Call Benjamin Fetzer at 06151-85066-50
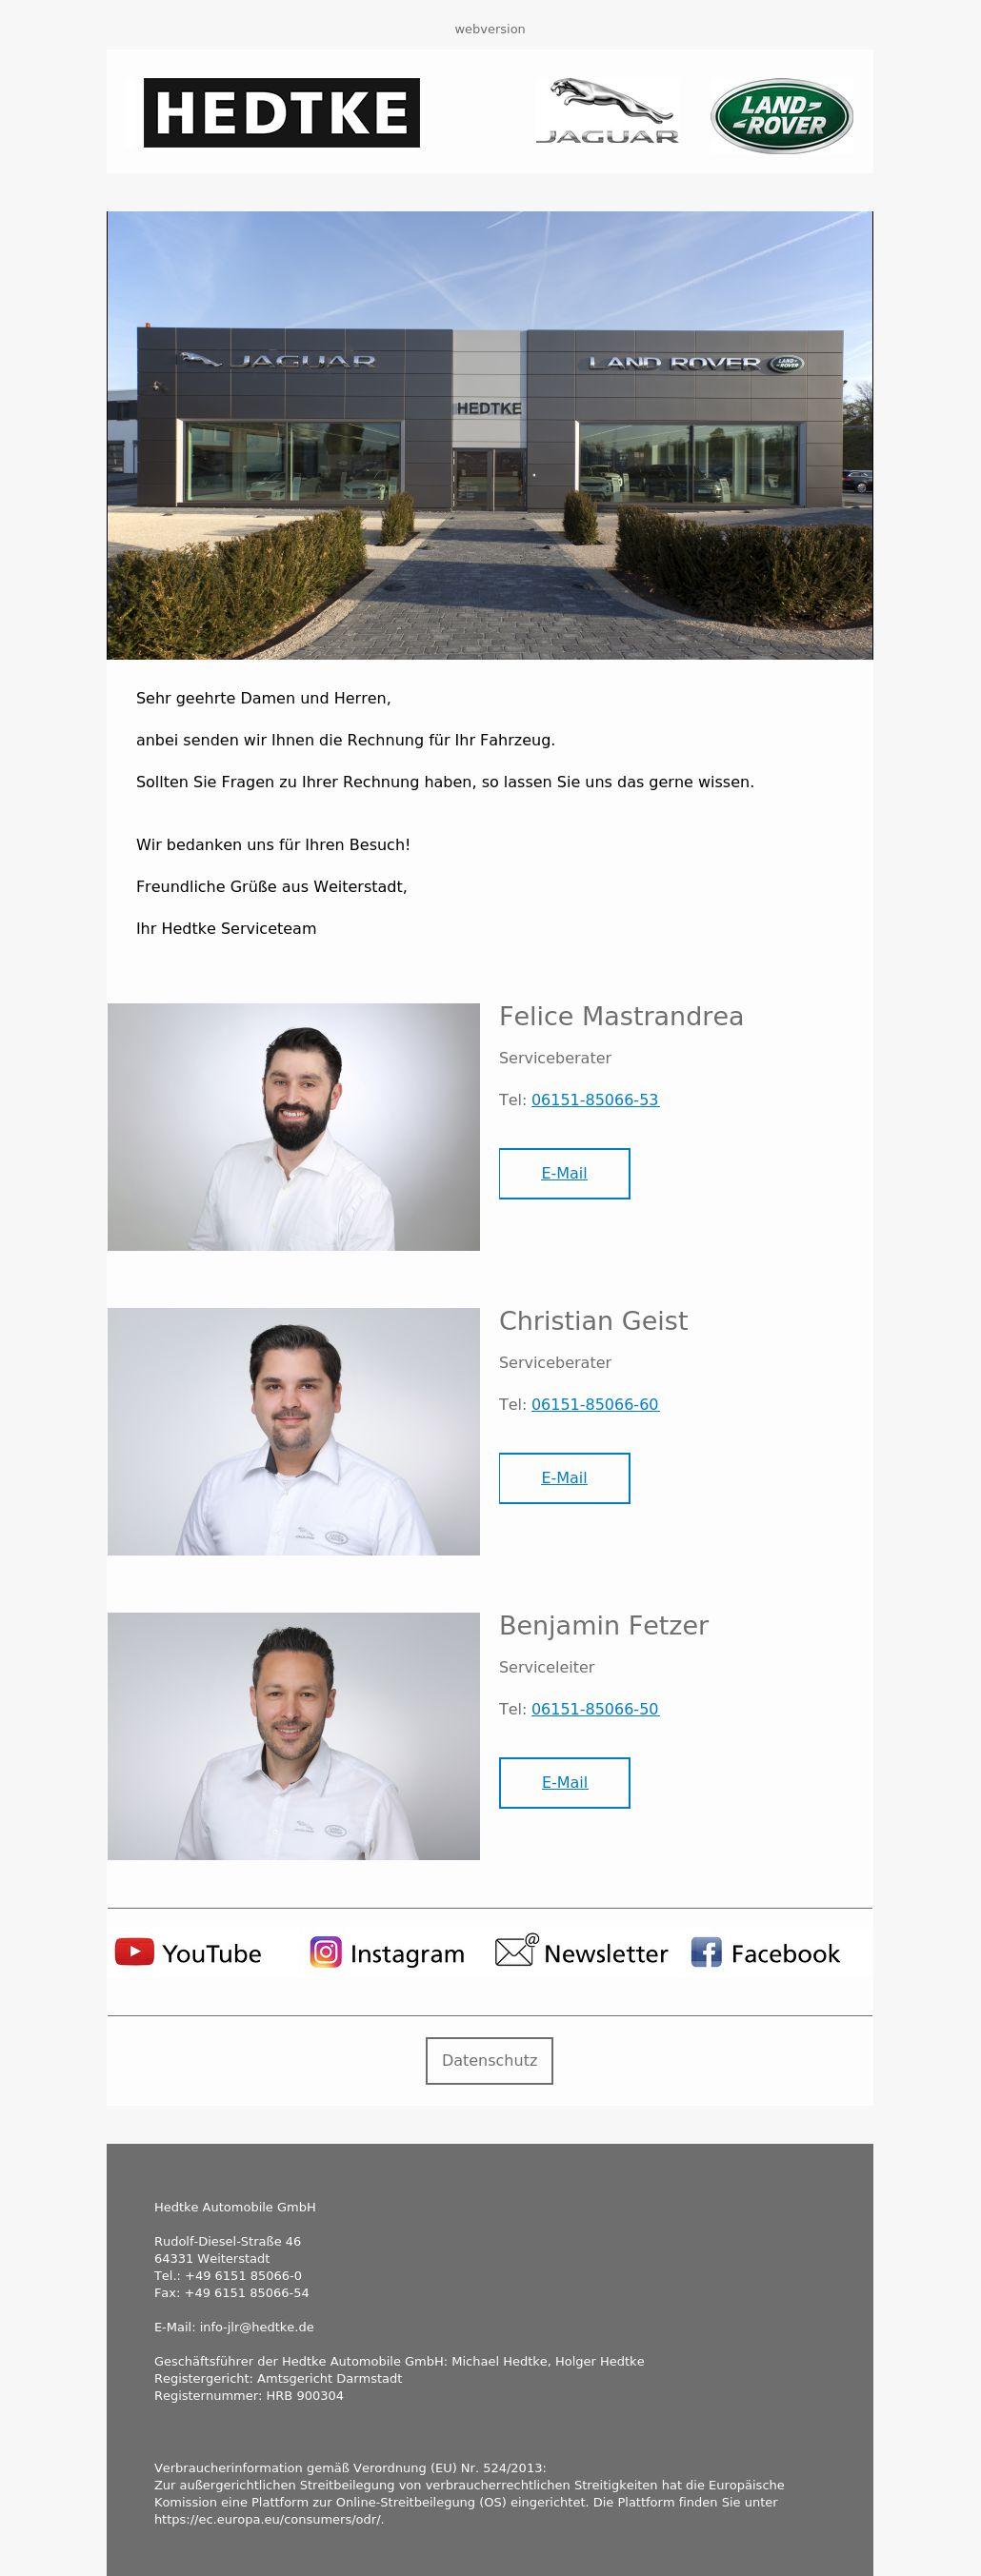The height and width of the screenshot is (2576, 981). pyautogui.click(x=595, y=1709)
